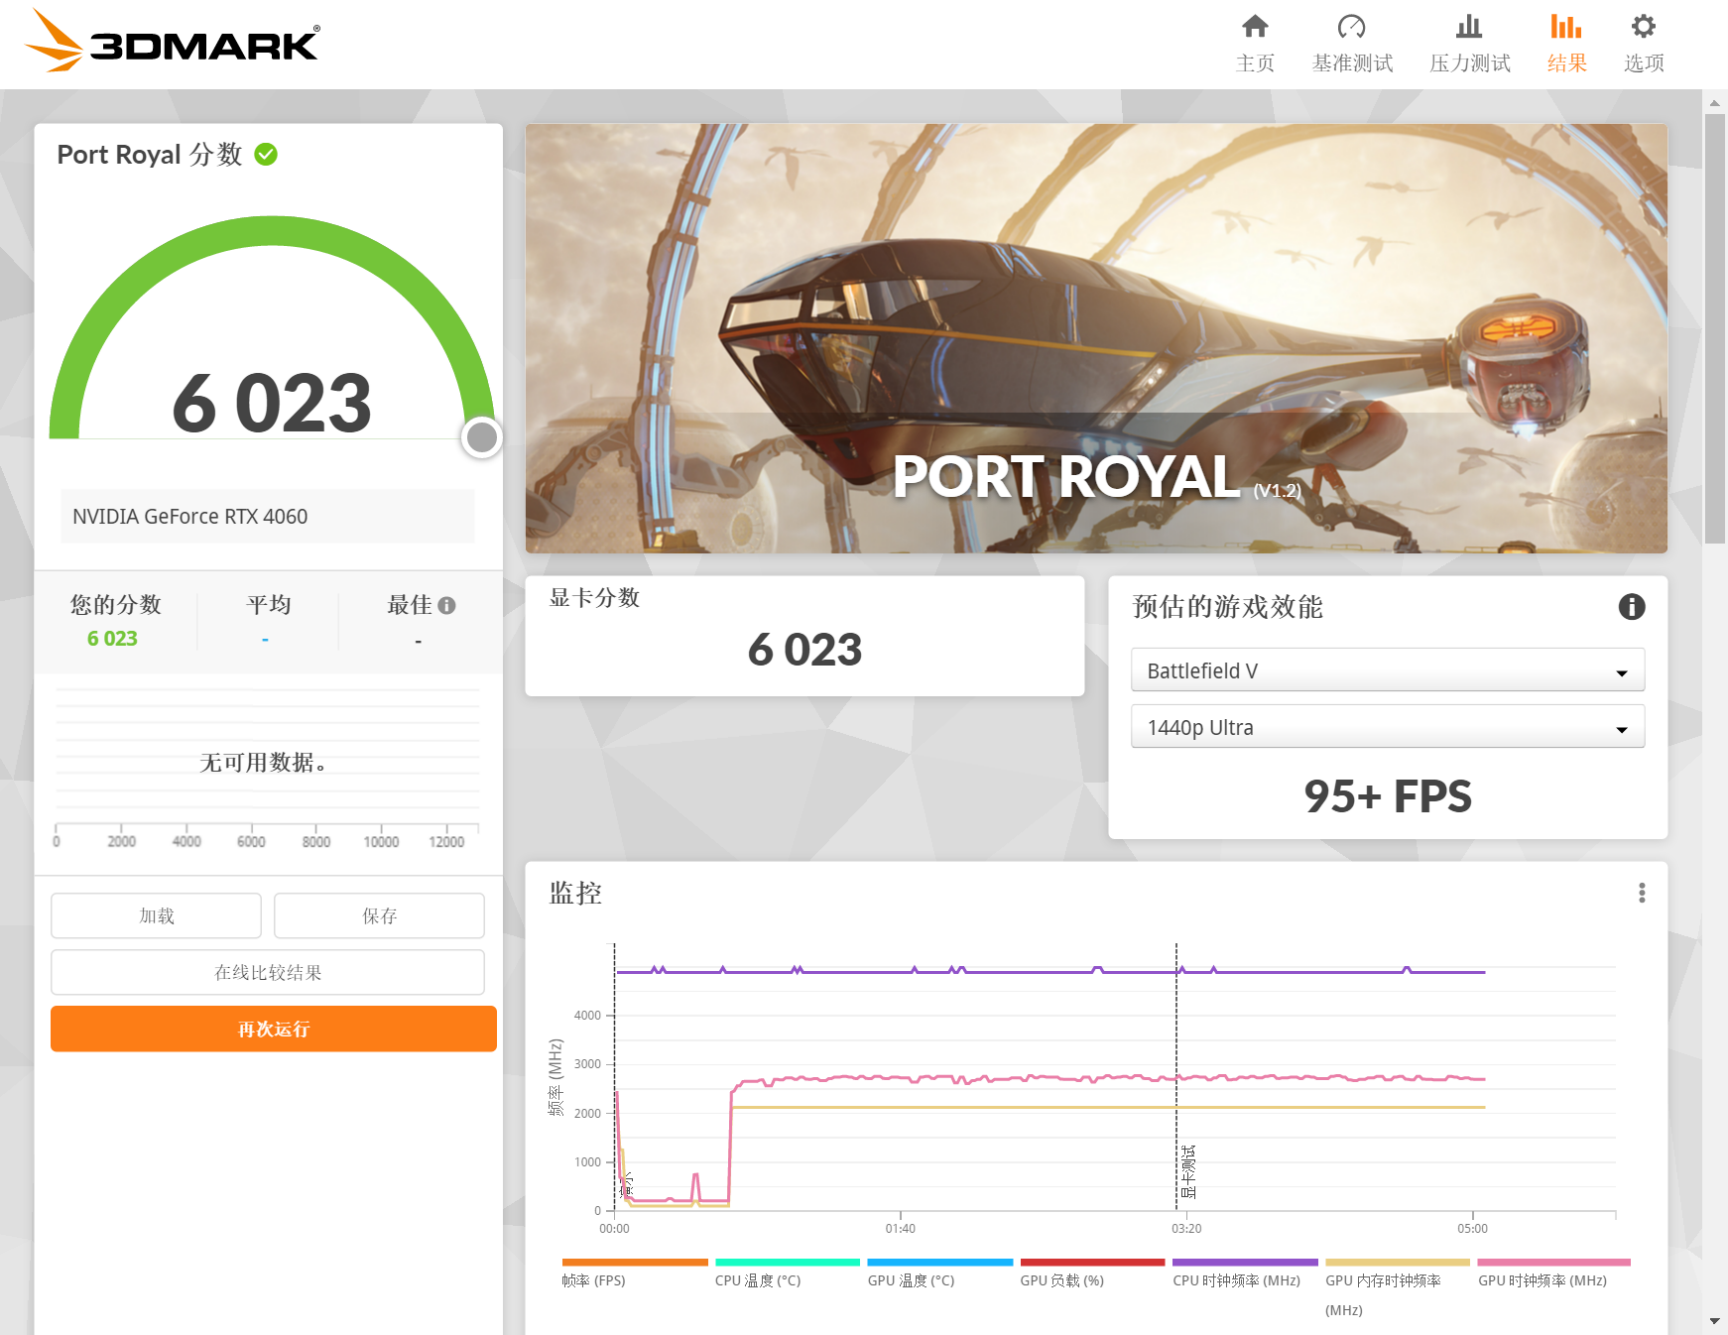Viewport: 1728px width, 1335px height.
Task: Open the 基准测试 benchmark gauge icon
Action: [x=1352, y=26]
